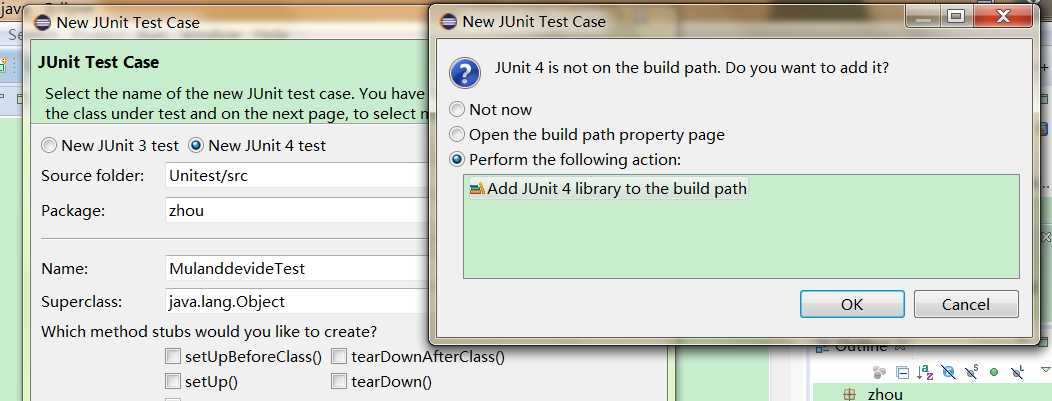Click Focus on Active Task in Outline
The image size is (1052, 401).
coord(880,372)
